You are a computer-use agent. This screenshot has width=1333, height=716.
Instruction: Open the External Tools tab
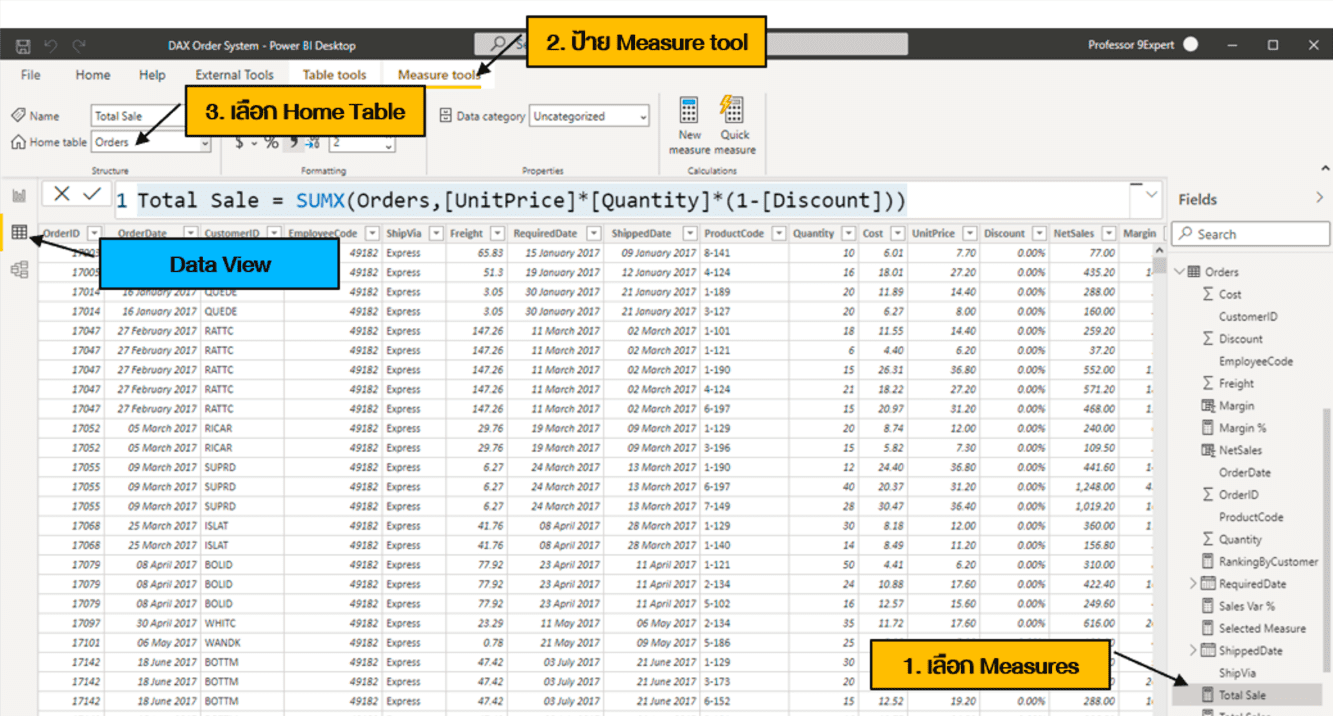tap(234, 74)
